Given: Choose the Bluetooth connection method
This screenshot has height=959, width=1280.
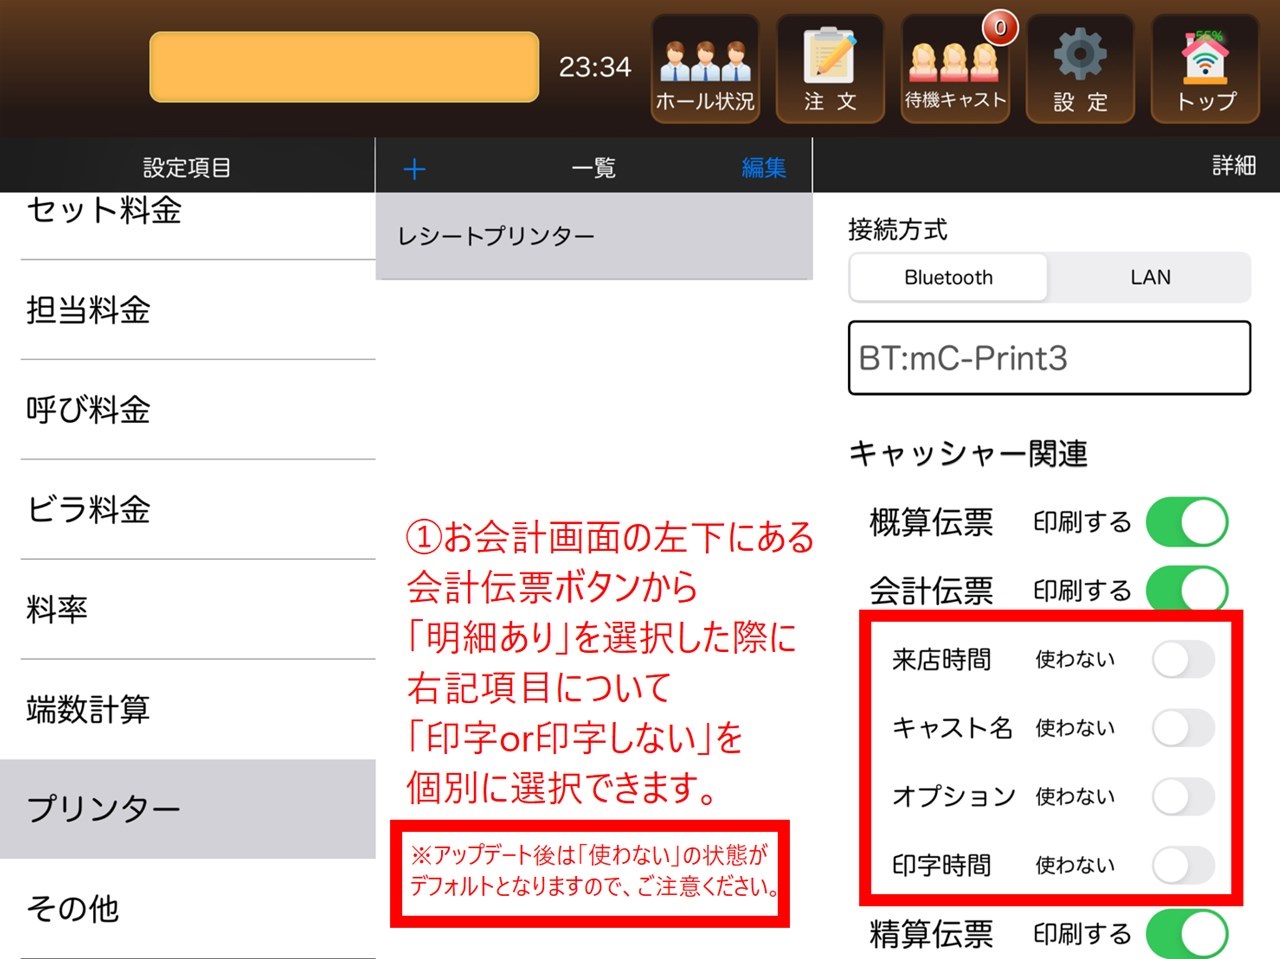Looking at the screenshot, I should 948,277.
